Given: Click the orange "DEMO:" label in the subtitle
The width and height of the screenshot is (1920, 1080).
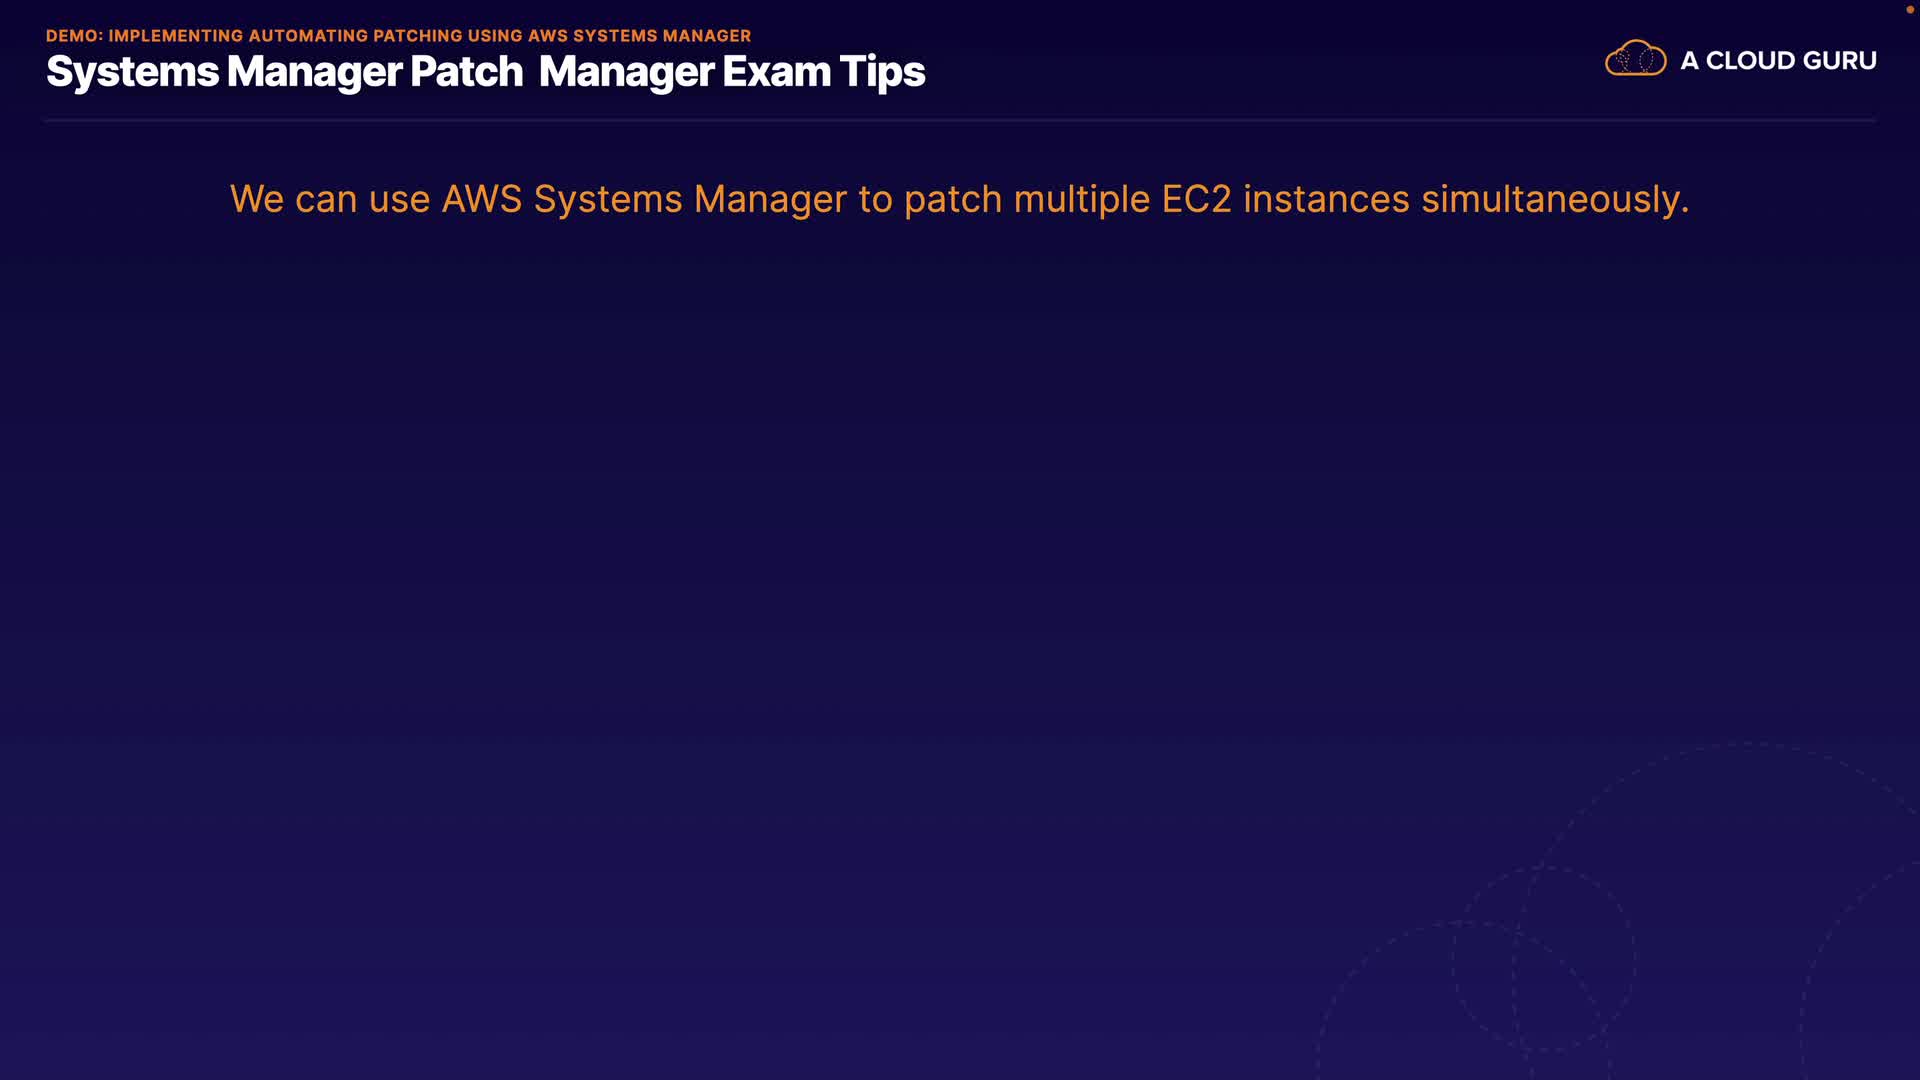Looking at the screenshot, I should [74, 36].
